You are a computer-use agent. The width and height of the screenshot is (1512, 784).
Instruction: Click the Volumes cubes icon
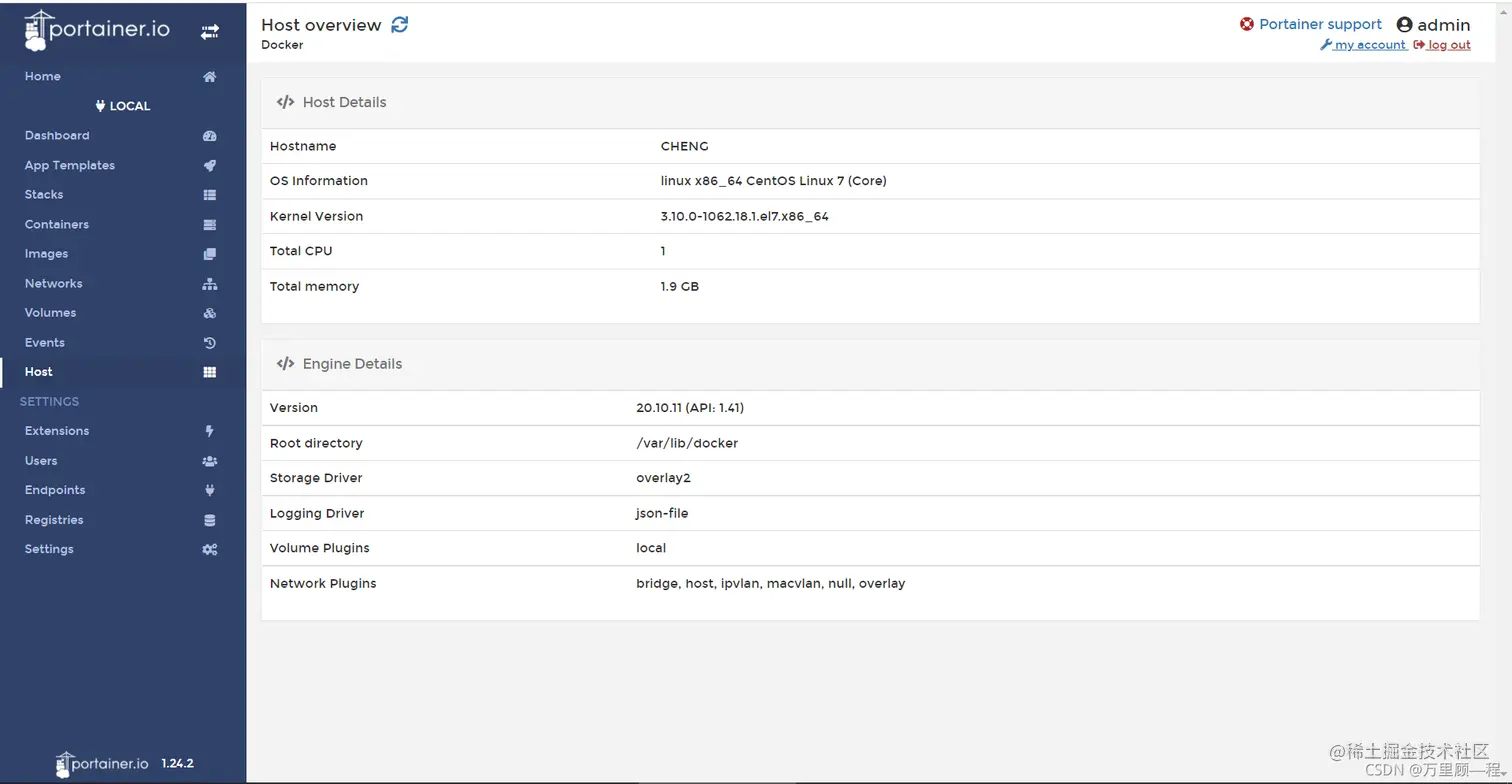coord(209,313)
